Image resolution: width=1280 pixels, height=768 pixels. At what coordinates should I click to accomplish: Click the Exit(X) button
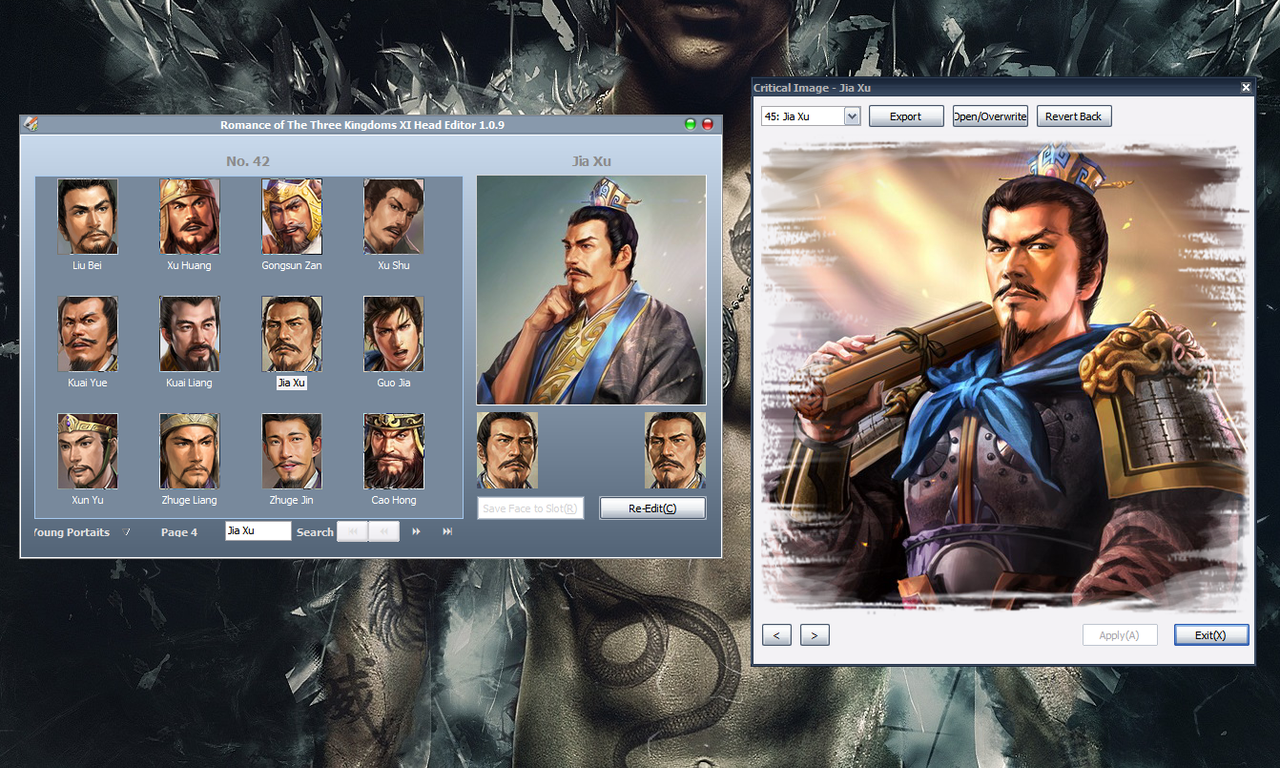[1211, 635]
